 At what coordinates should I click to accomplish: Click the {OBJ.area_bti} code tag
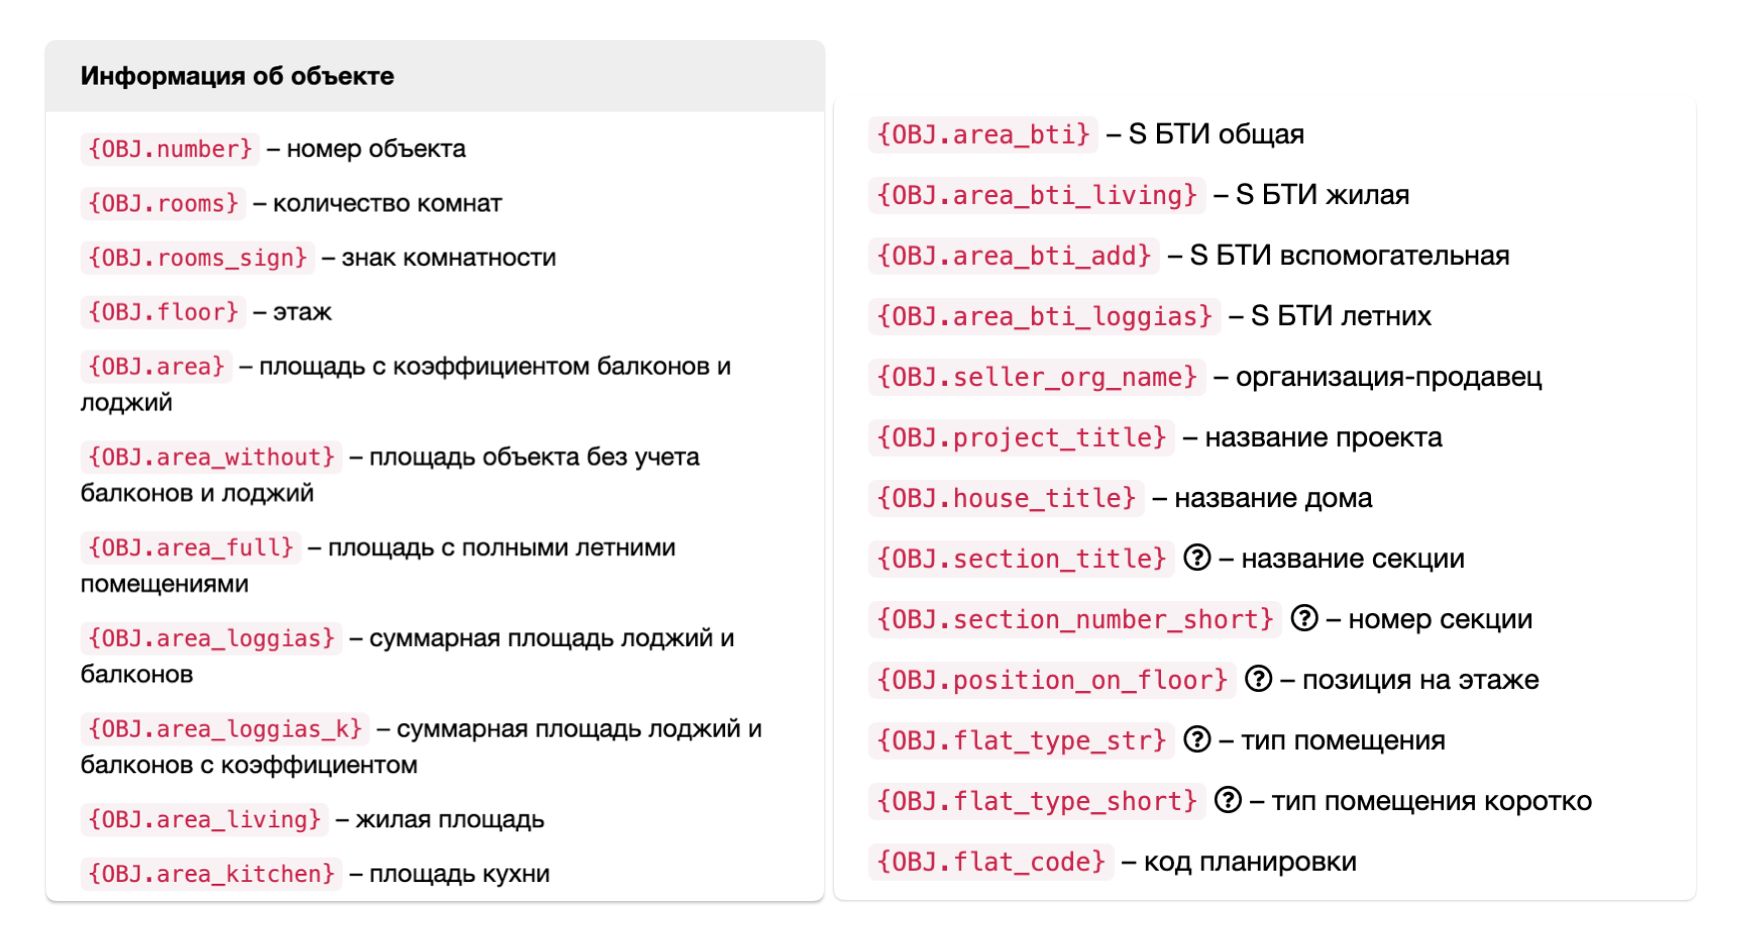click(983, 134)
